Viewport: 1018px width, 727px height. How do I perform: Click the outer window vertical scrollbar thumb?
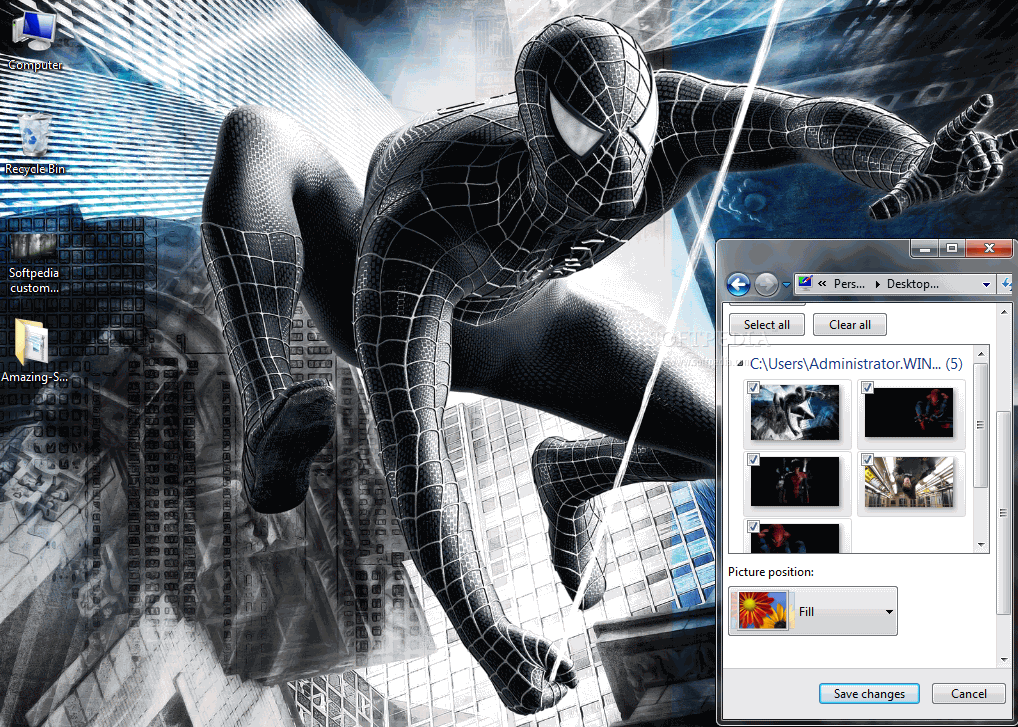pyautogui.click(x=1004, y=513)
